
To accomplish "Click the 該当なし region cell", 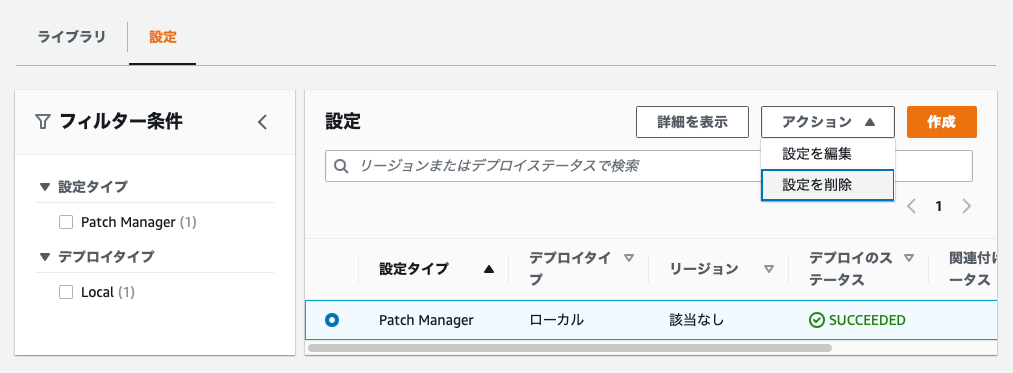I will click(697, 320).
